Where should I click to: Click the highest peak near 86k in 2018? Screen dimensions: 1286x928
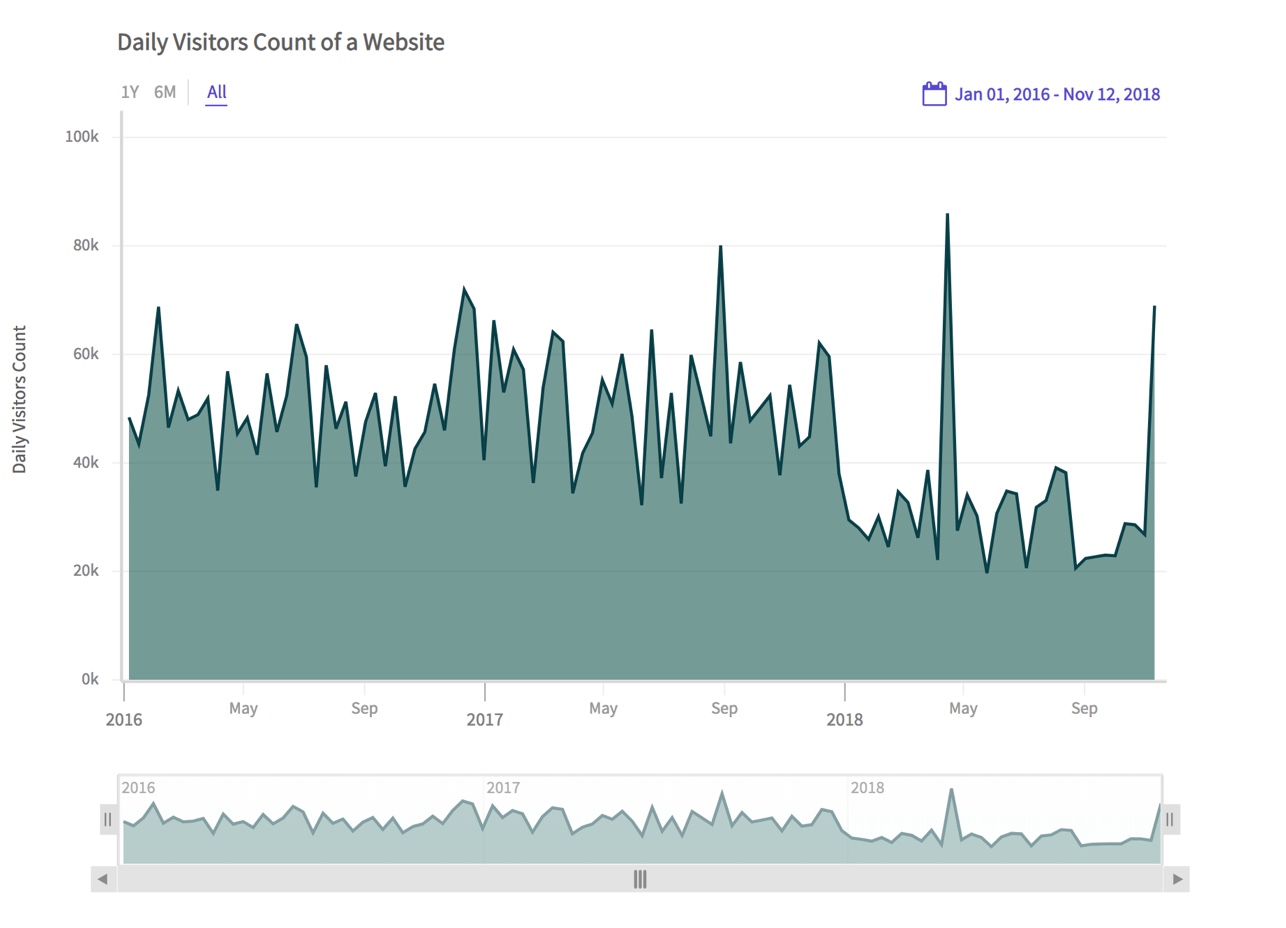click(x=947, y=214)
